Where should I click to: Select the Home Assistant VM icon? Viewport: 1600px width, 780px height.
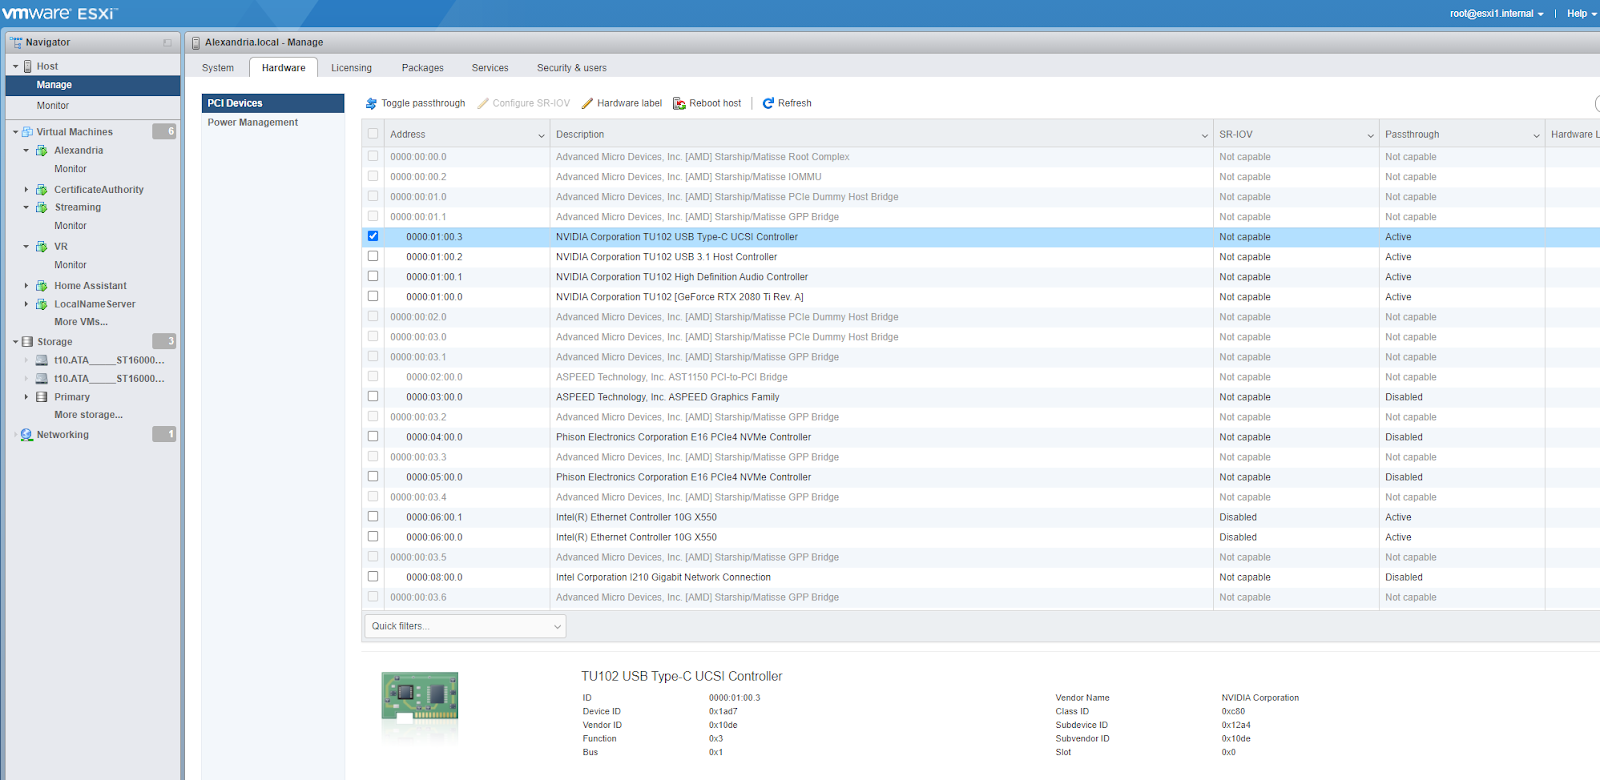pos(42,286)
